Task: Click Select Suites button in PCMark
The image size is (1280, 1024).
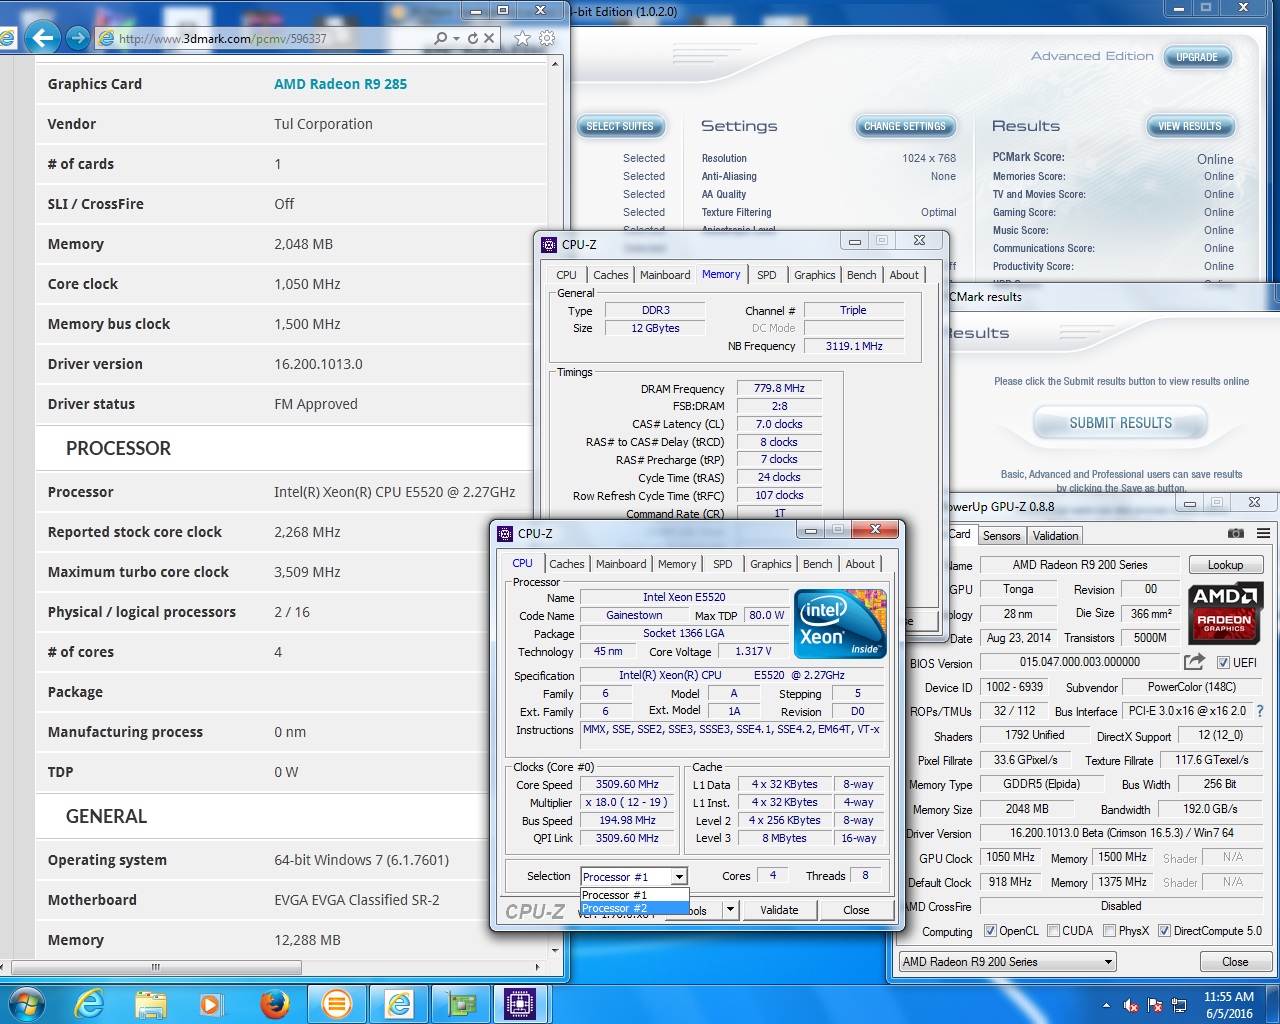Action: (x=620, y=126)
